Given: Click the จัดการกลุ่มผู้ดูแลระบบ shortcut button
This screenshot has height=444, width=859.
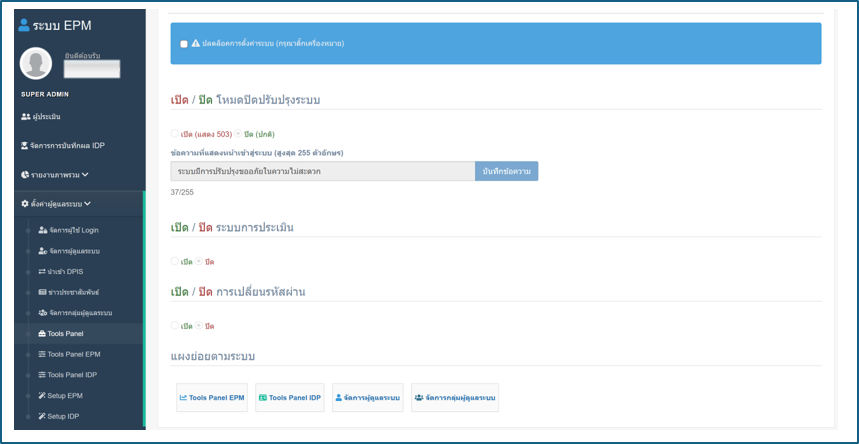Looking at the screenshot, I should pos(455,397).
